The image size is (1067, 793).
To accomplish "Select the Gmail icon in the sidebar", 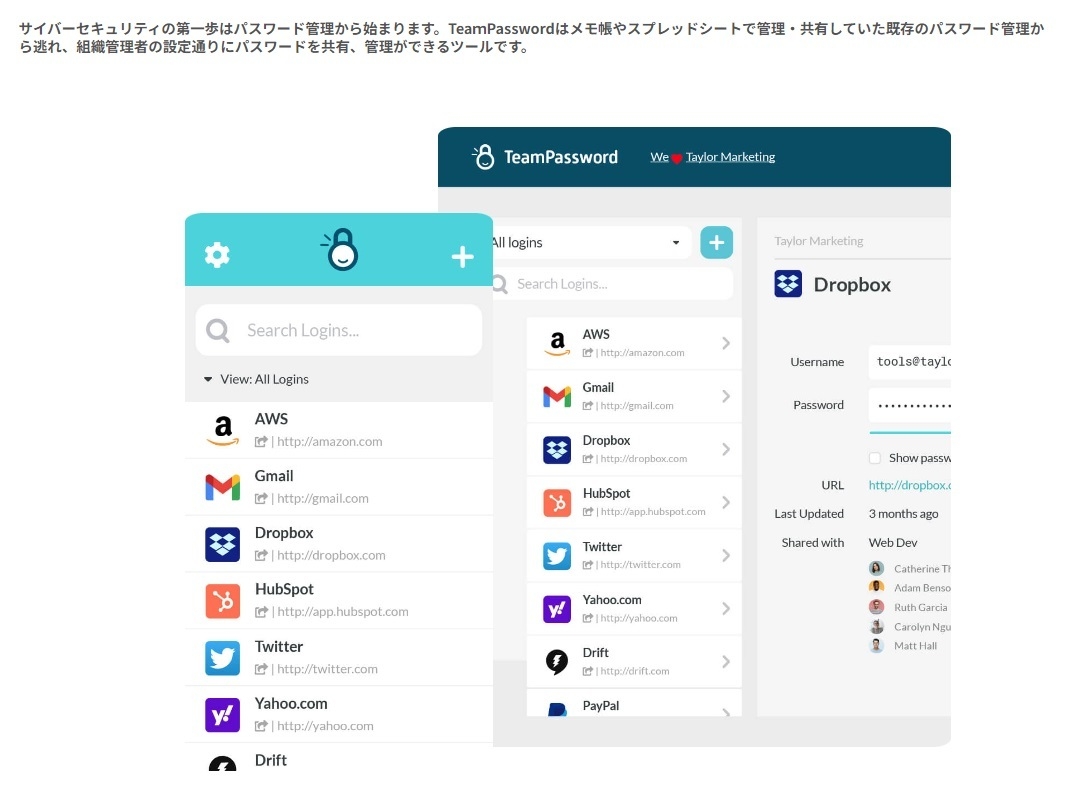I will pos(221,486).
